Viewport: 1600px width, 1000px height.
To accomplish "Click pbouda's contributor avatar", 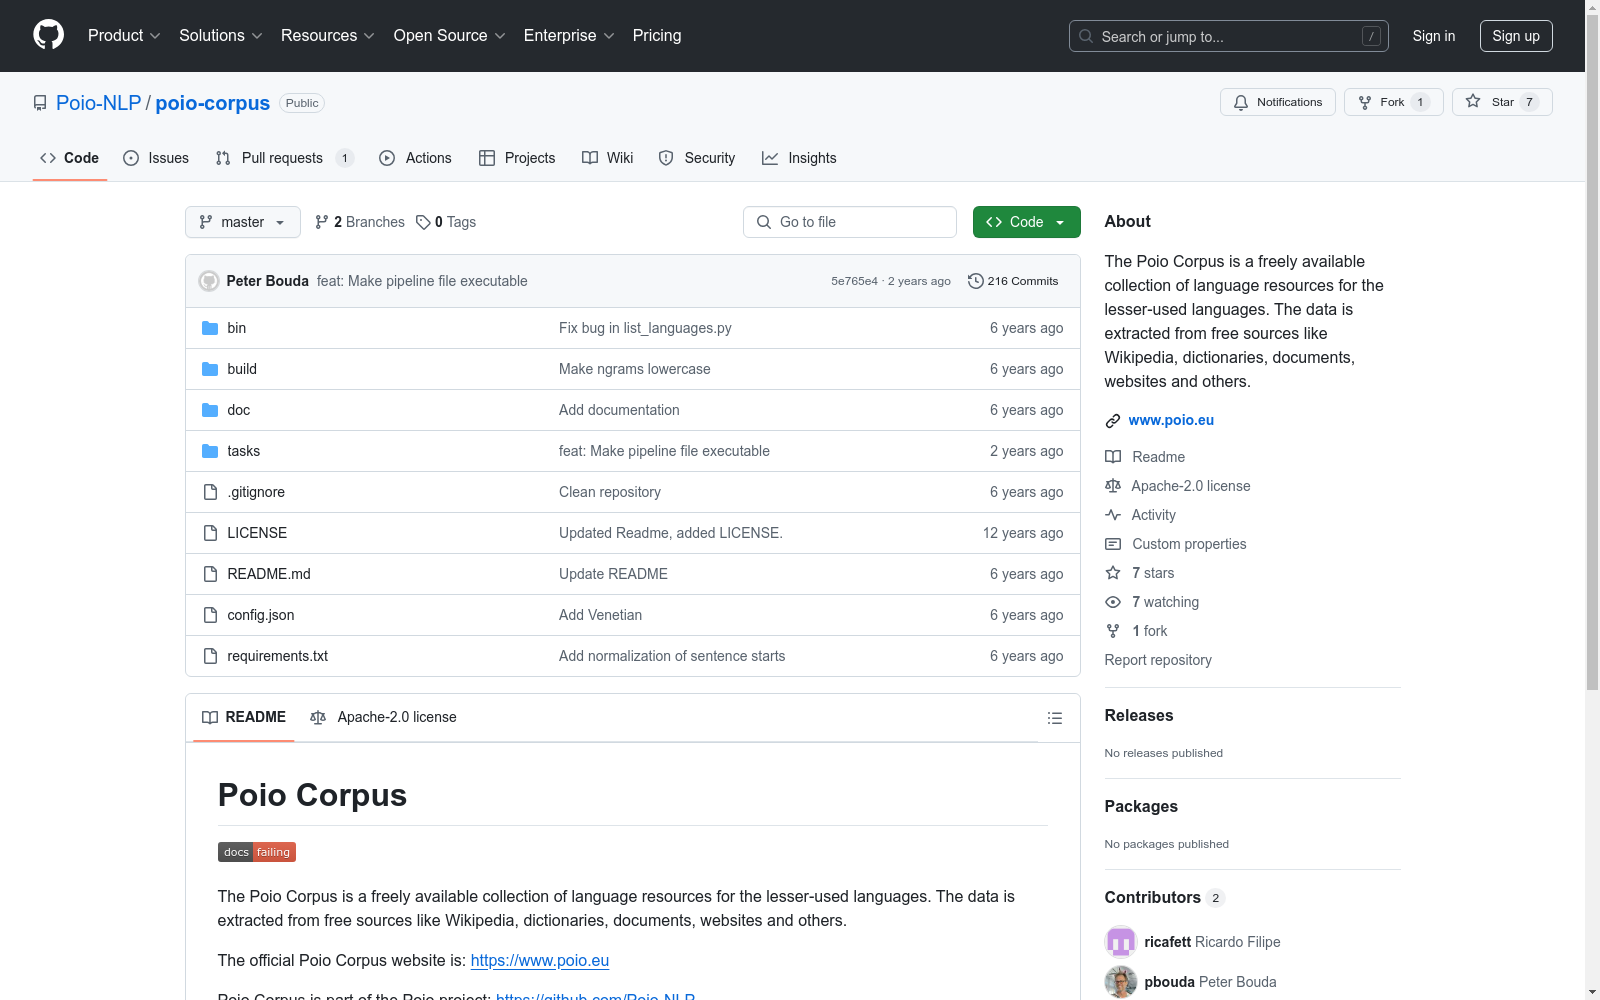I will point(1121,982).
